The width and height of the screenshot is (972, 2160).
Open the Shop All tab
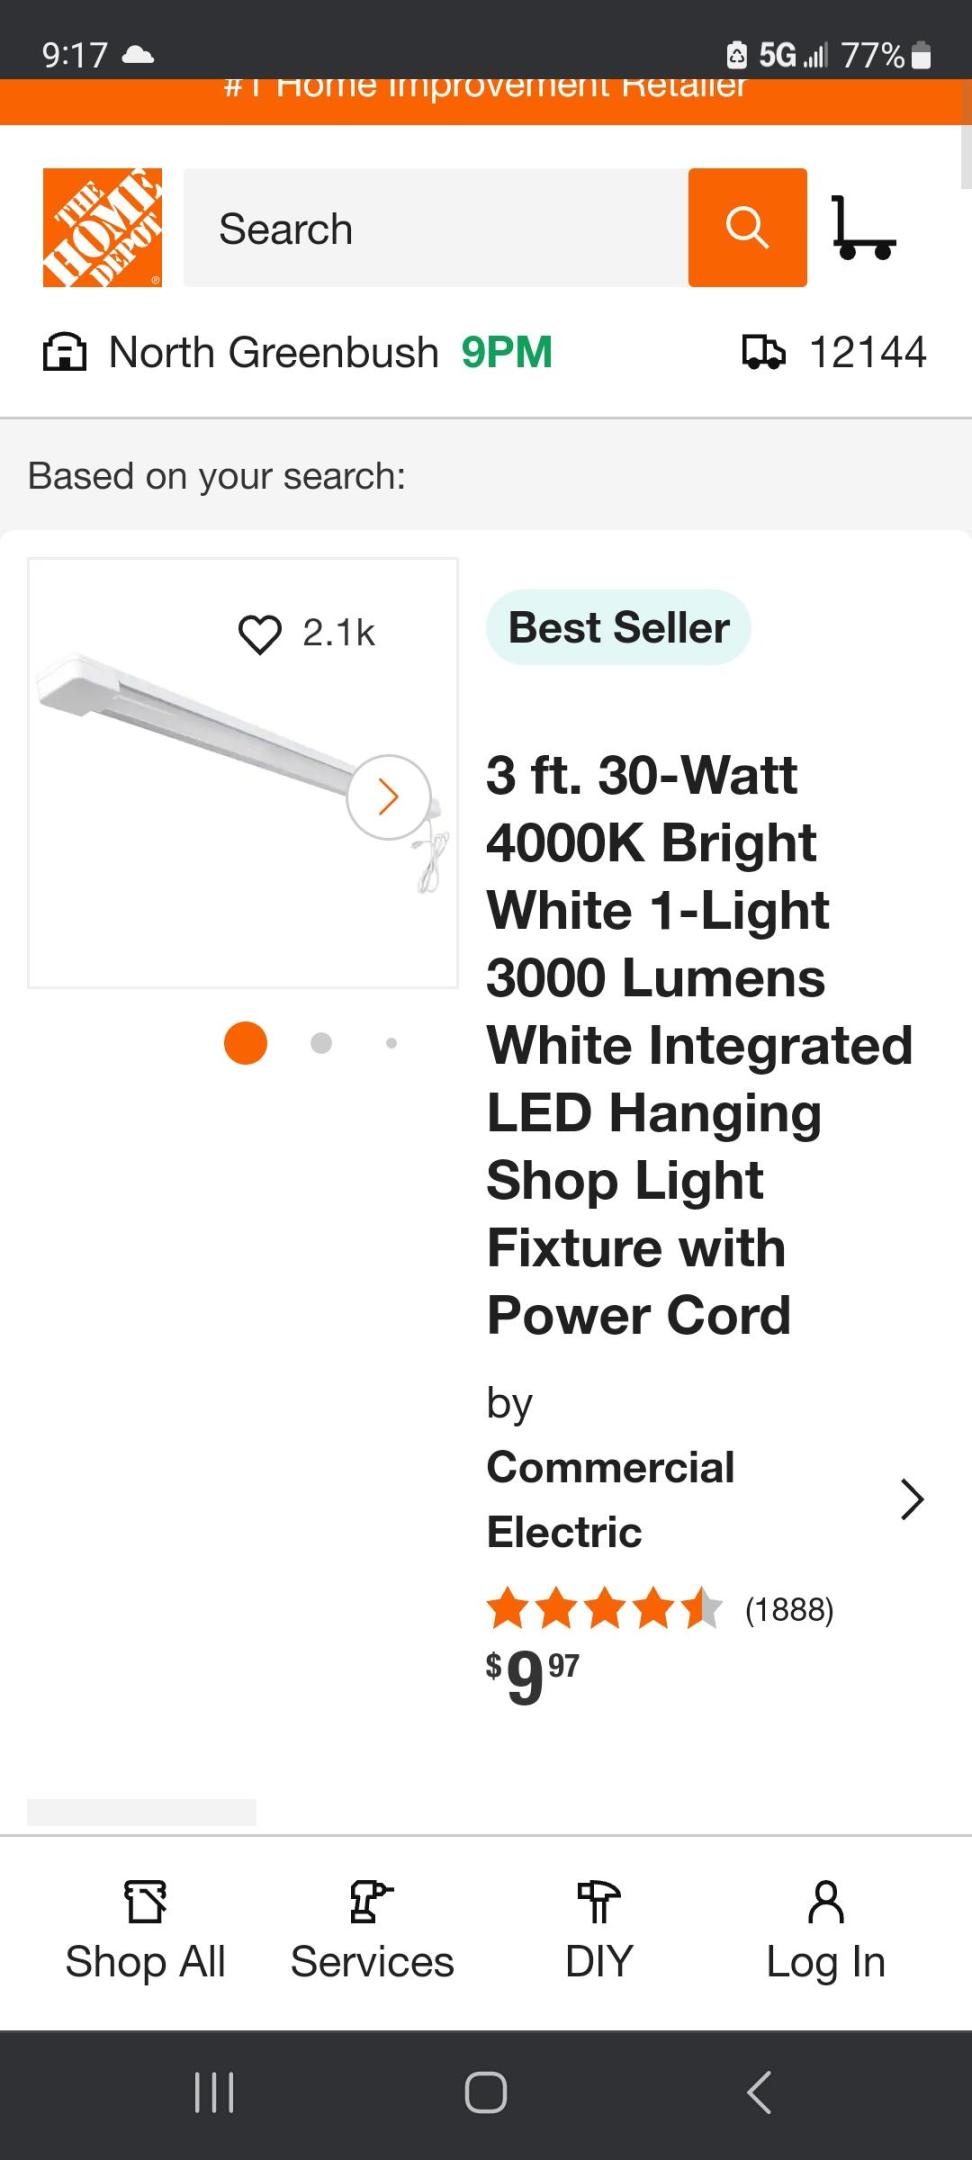coord(145,1931)
